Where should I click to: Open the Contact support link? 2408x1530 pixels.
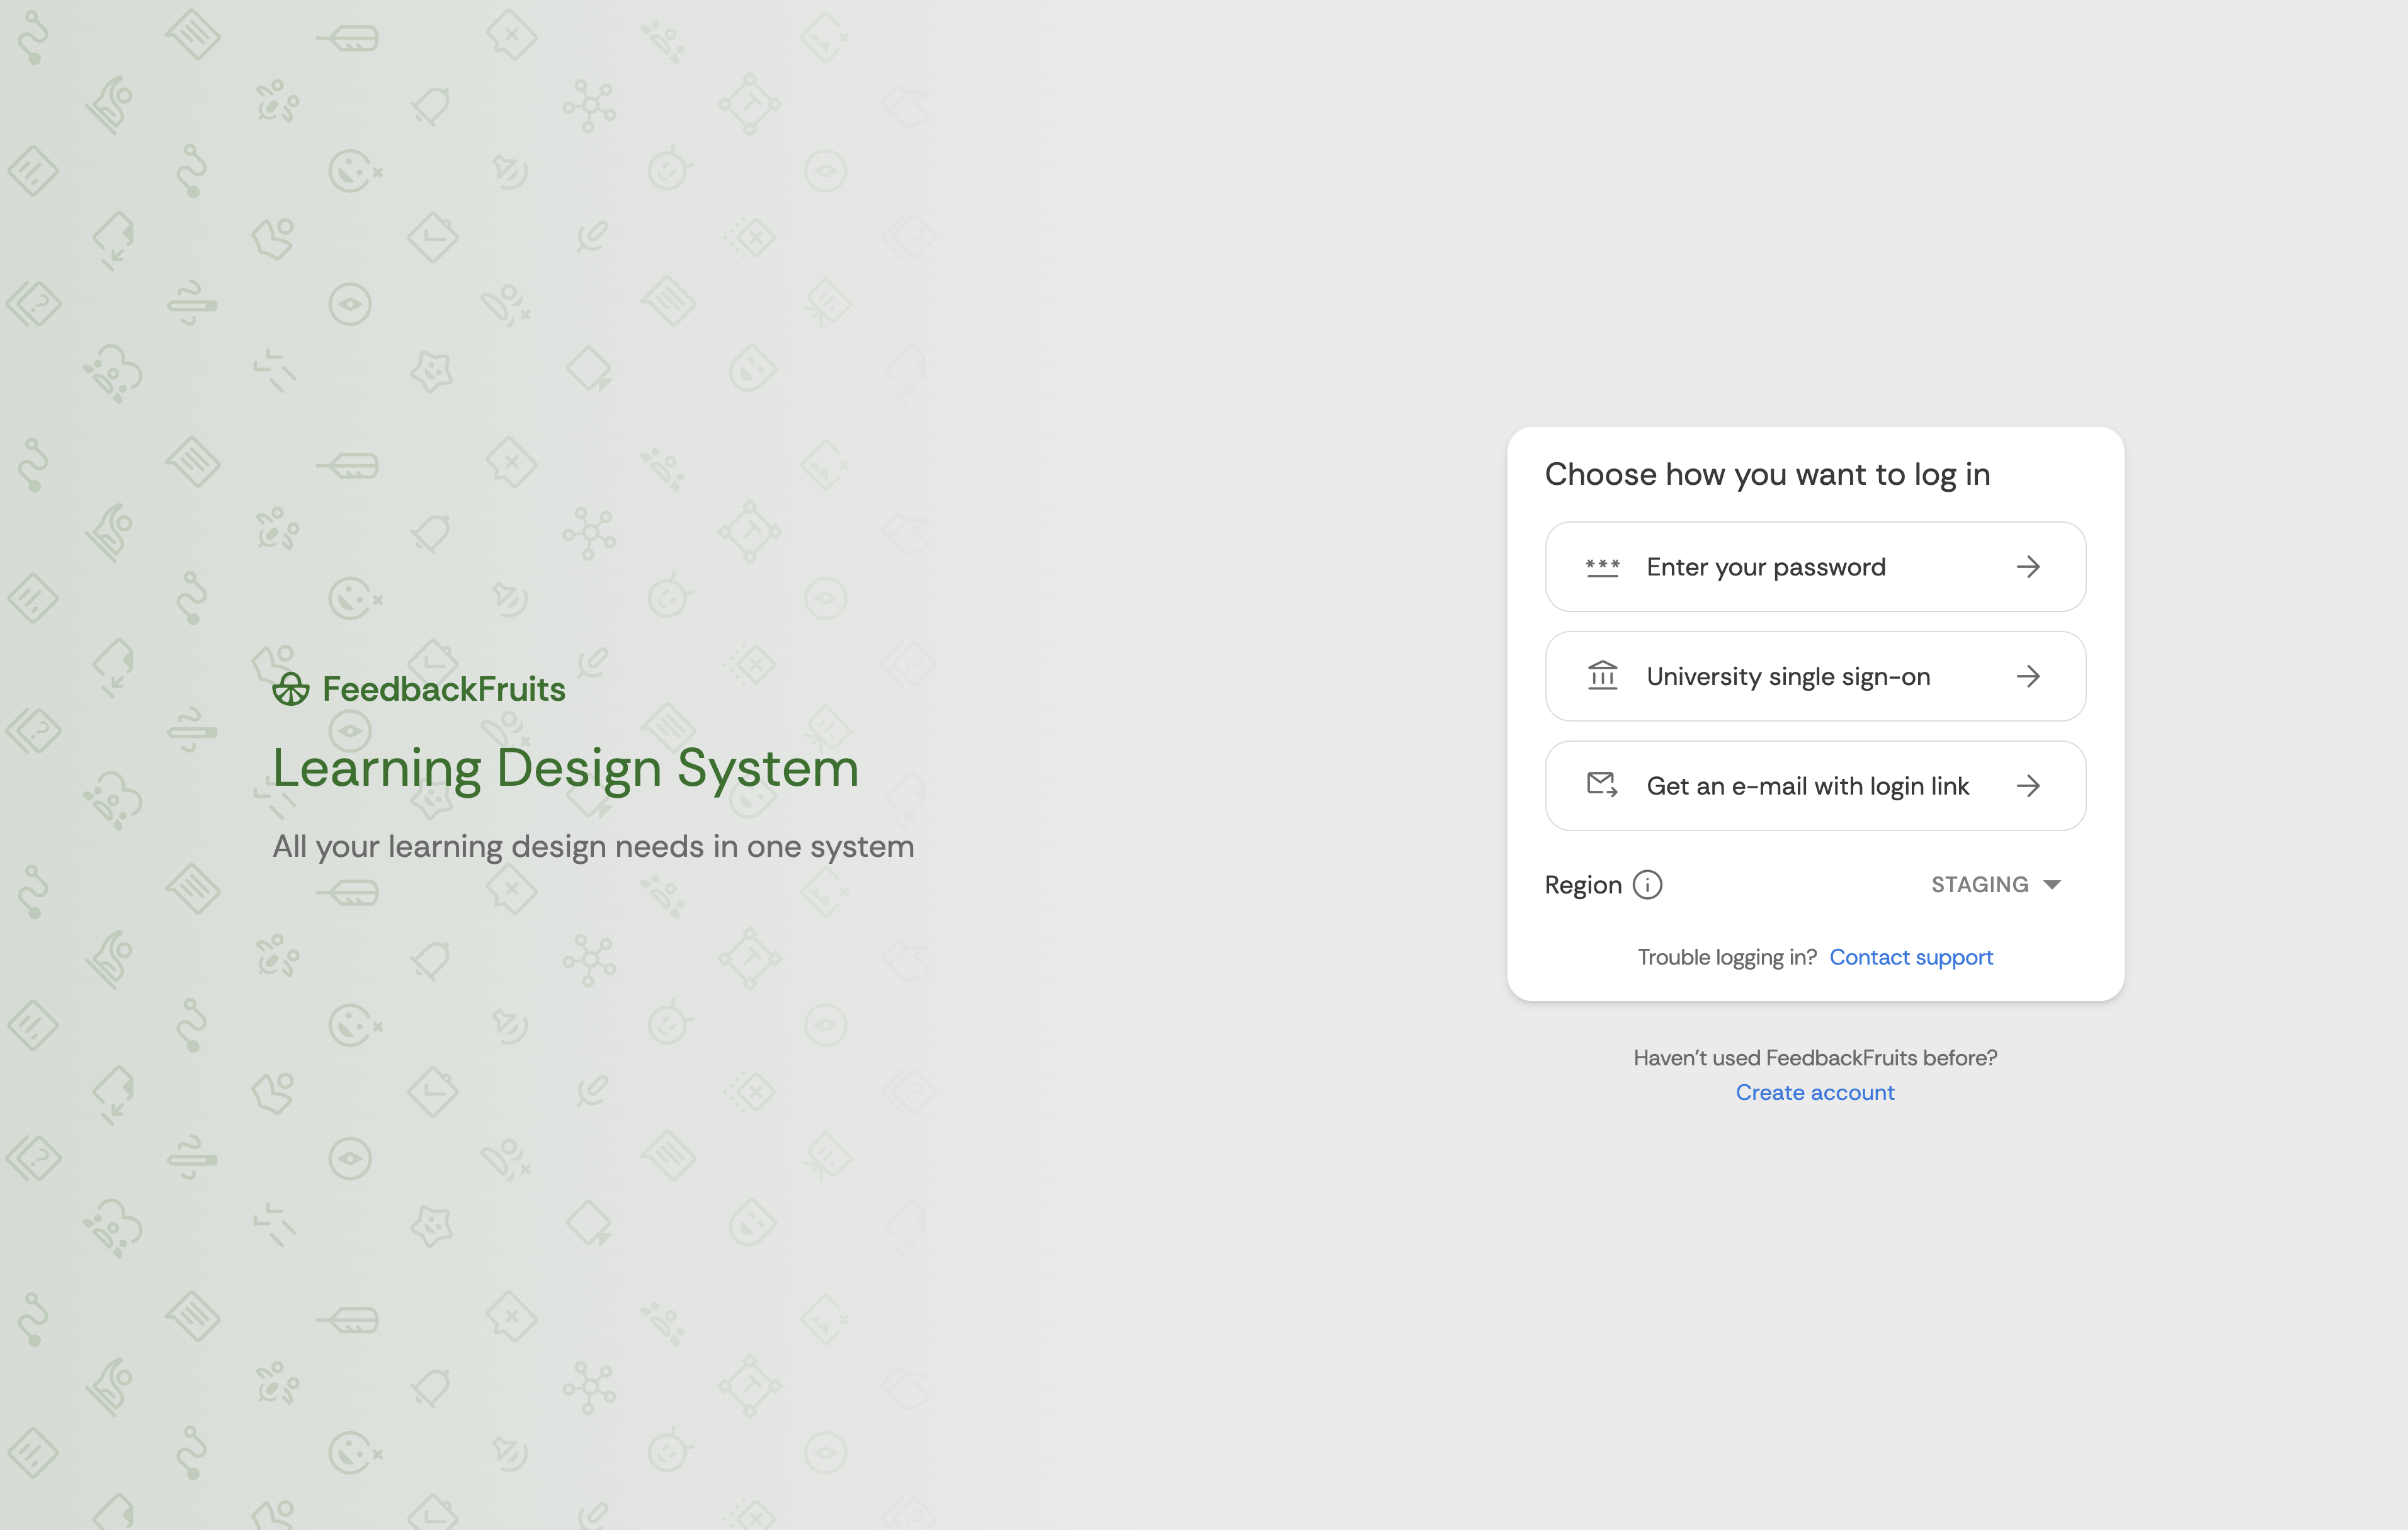1911,957
